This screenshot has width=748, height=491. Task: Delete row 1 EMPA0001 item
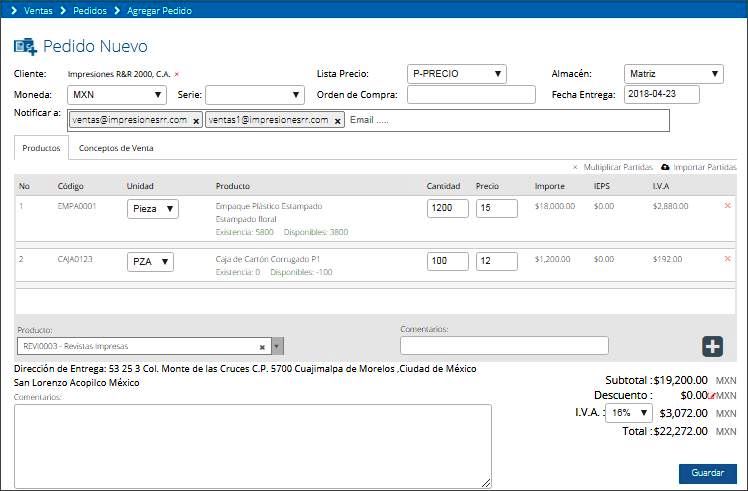pyautogui.click(x=727, y=206)
